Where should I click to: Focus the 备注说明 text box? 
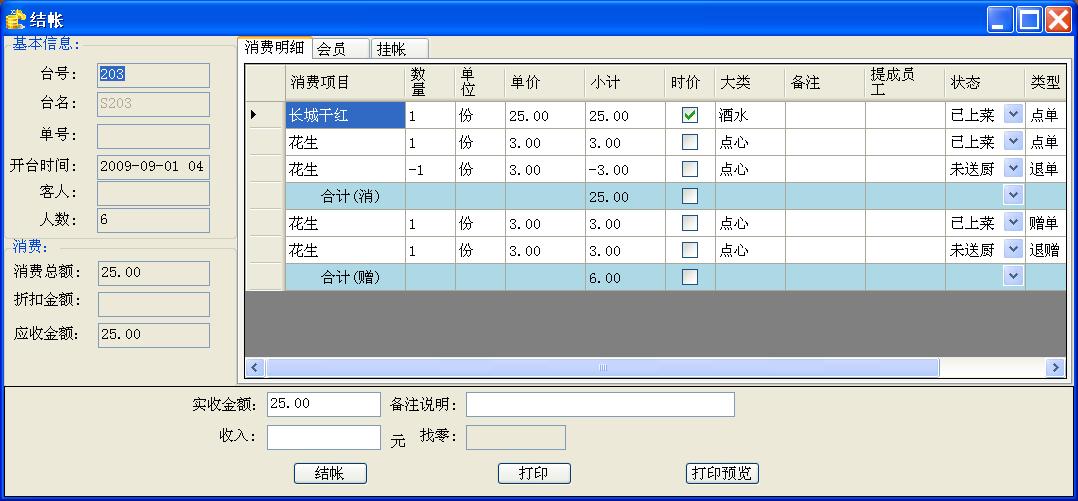point(600,404)
